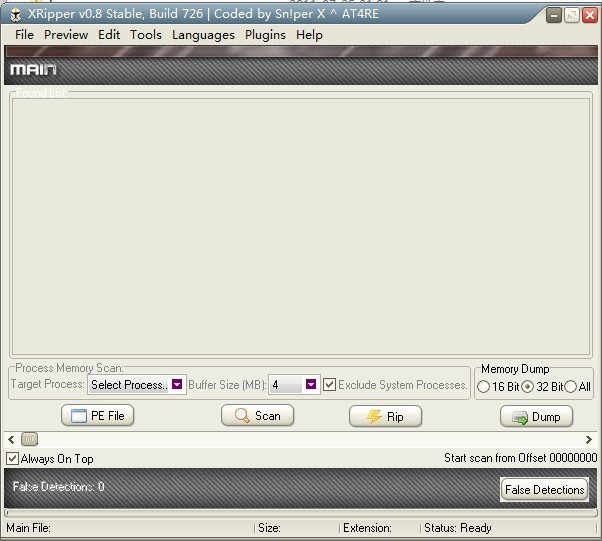Click the False Detections button
This screenshot has height=541, width=602.
pos(544,489)
